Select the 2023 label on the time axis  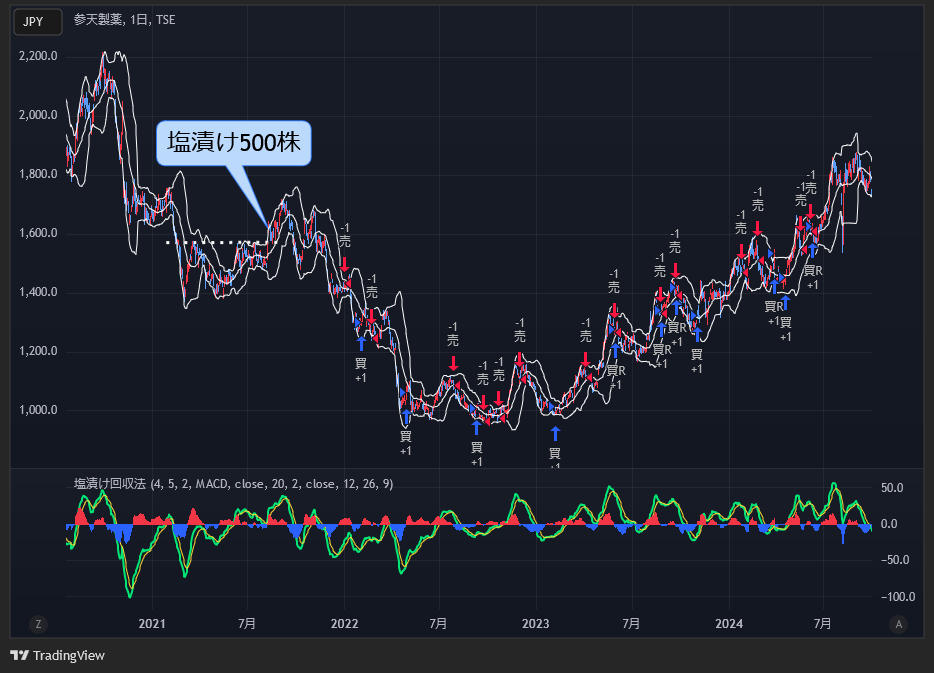pos(536,624)
